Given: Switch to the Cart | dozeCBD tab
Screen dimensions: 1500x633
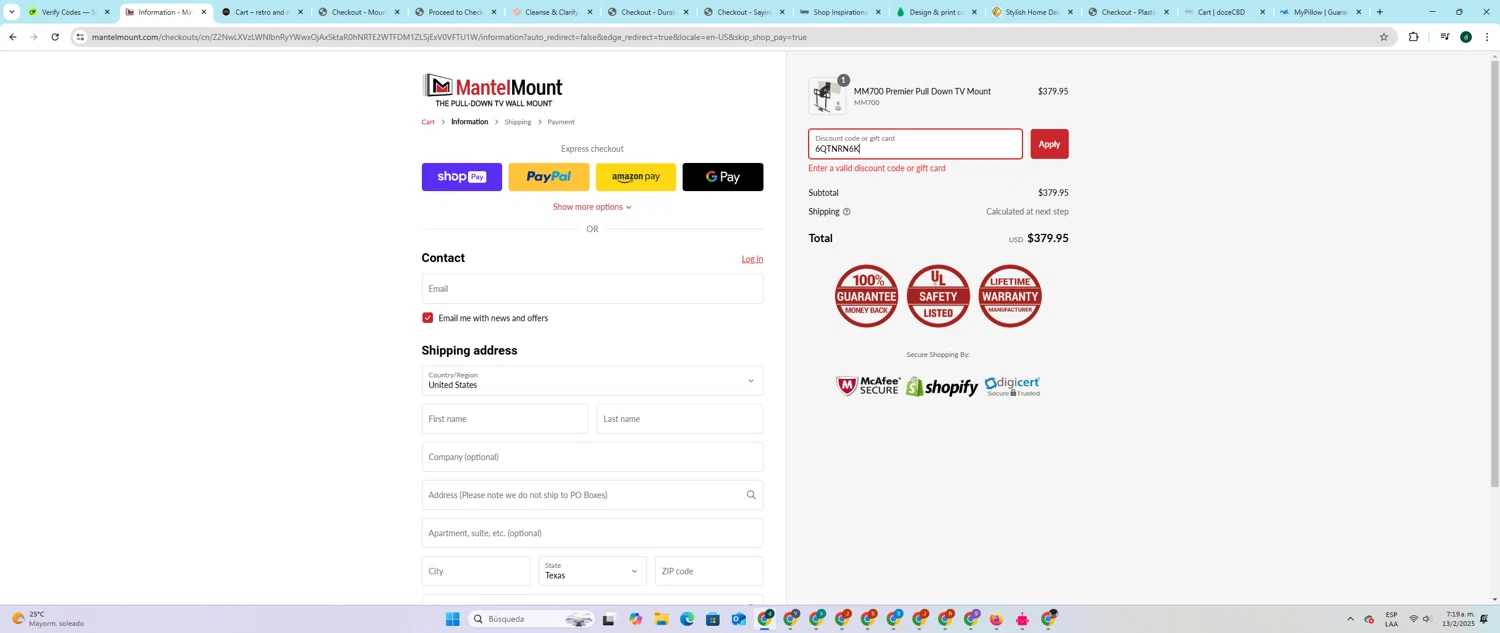Looking at the screenshot, I should pyautogui.click(x=1225, y=12).
